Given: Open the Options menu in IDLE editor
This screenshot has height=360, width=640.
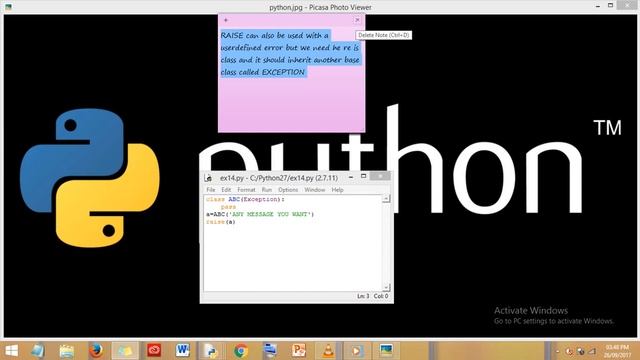Looking at the screenshot, I should click(x=288, y=190).
